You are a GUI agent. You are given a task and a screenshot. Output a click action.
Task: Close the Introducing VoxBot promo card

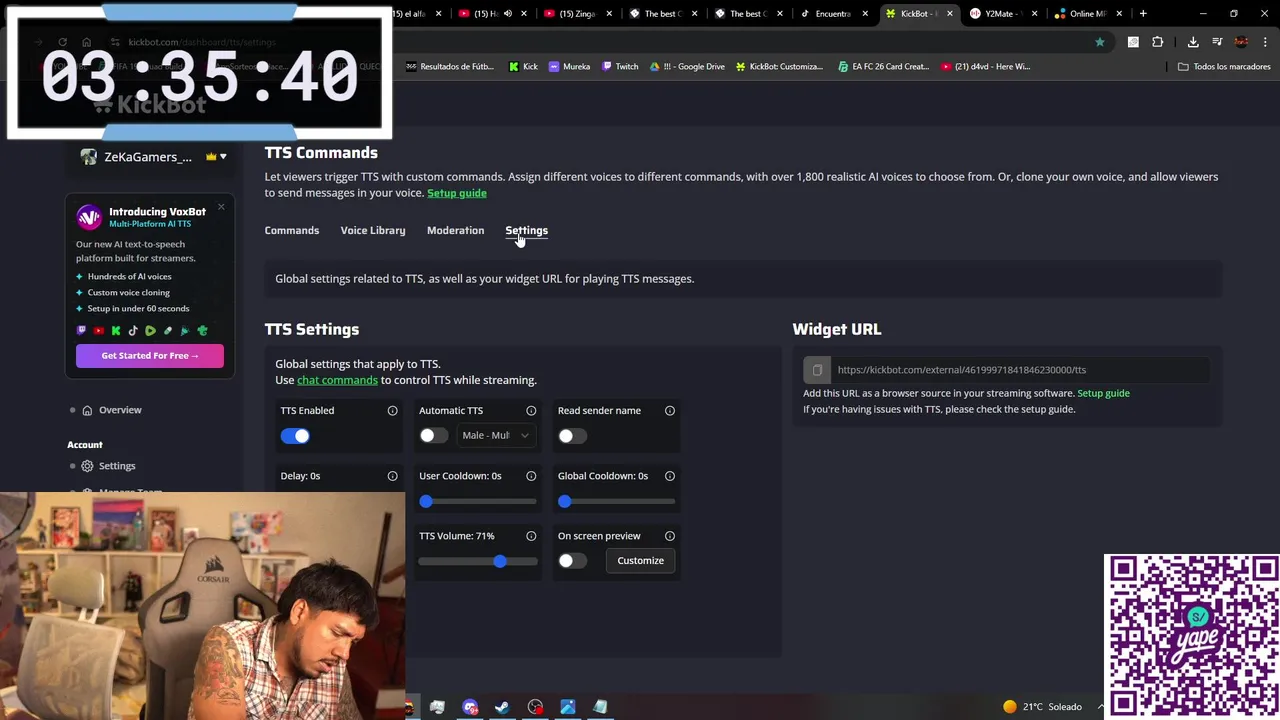pyautogui.click(x=221, y=207)
